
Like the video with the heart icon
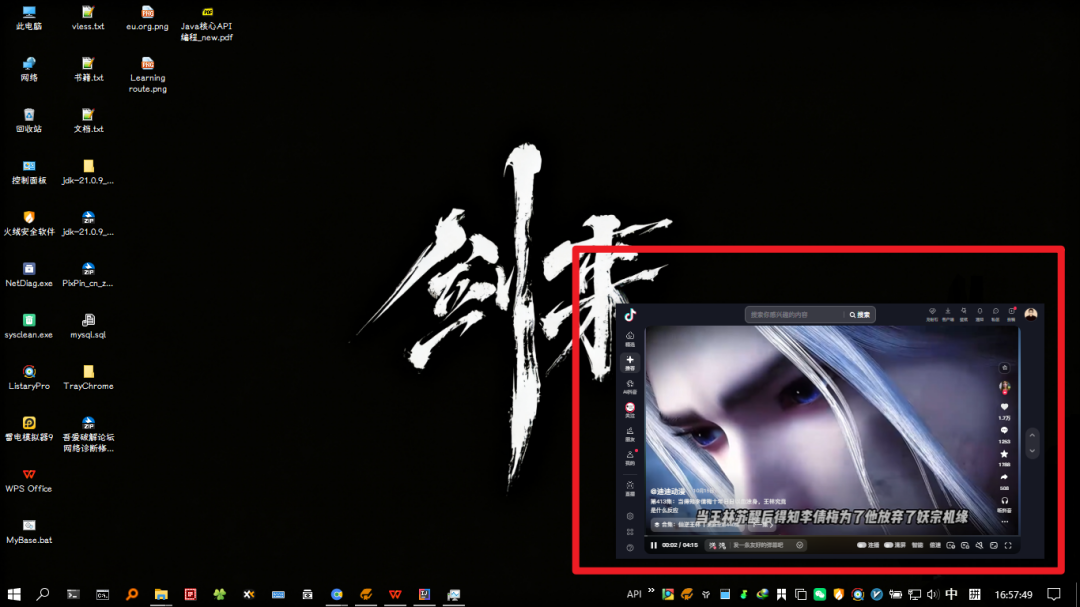point(1004,408)
